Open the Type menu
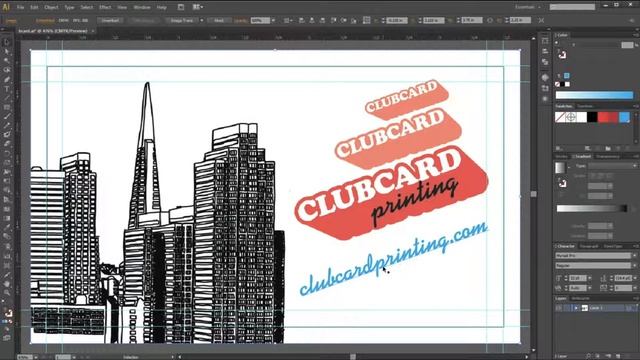 tap(69, 7)
